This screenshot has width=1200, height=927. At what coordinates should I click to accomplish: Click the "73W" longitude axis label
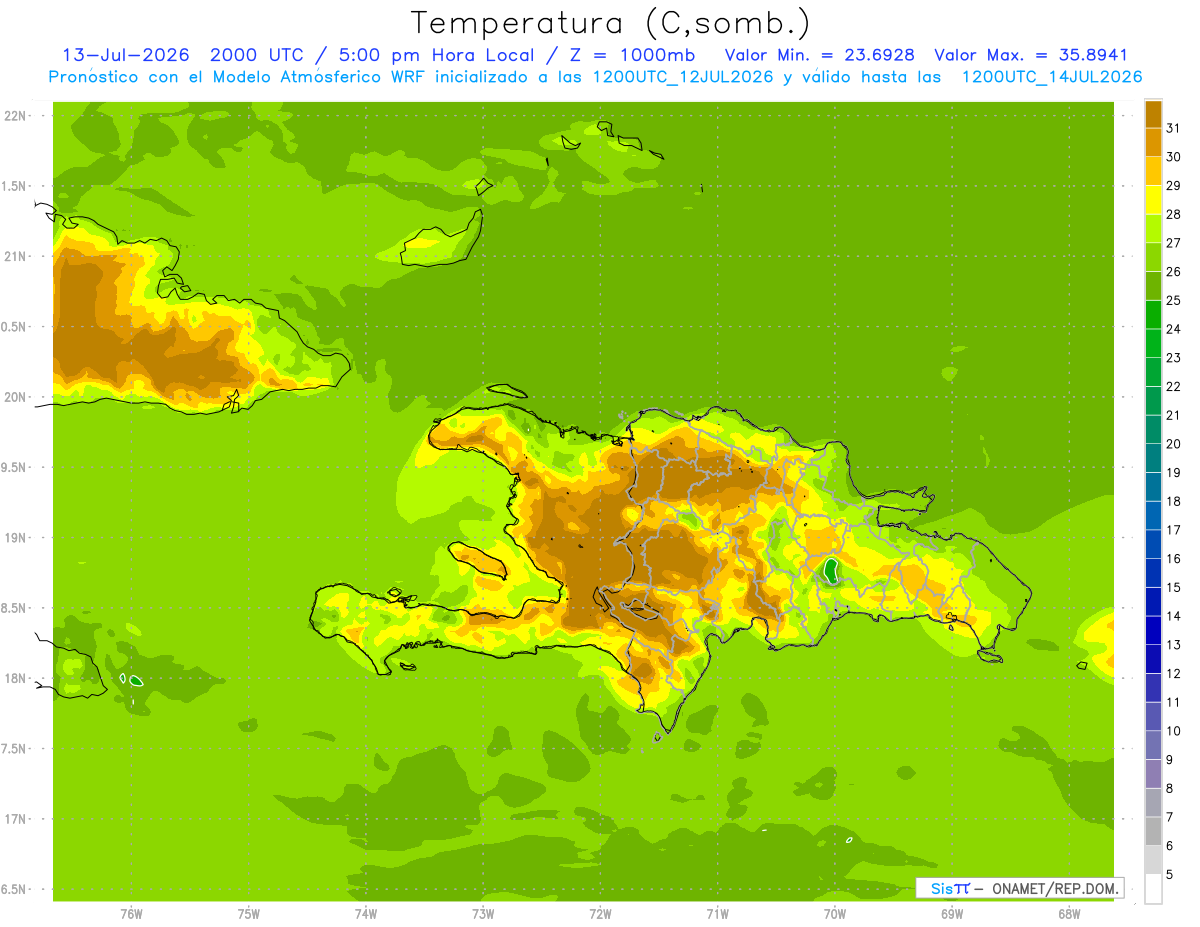click(x=483, y=913)
